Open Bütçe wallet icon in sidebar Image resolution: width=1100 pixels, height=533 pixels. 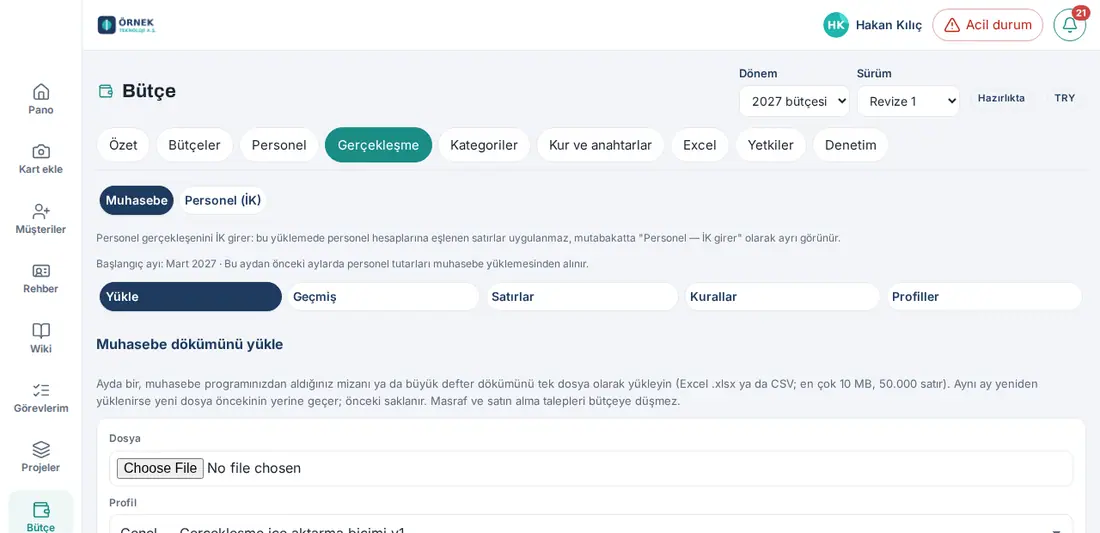click(41, 509)
